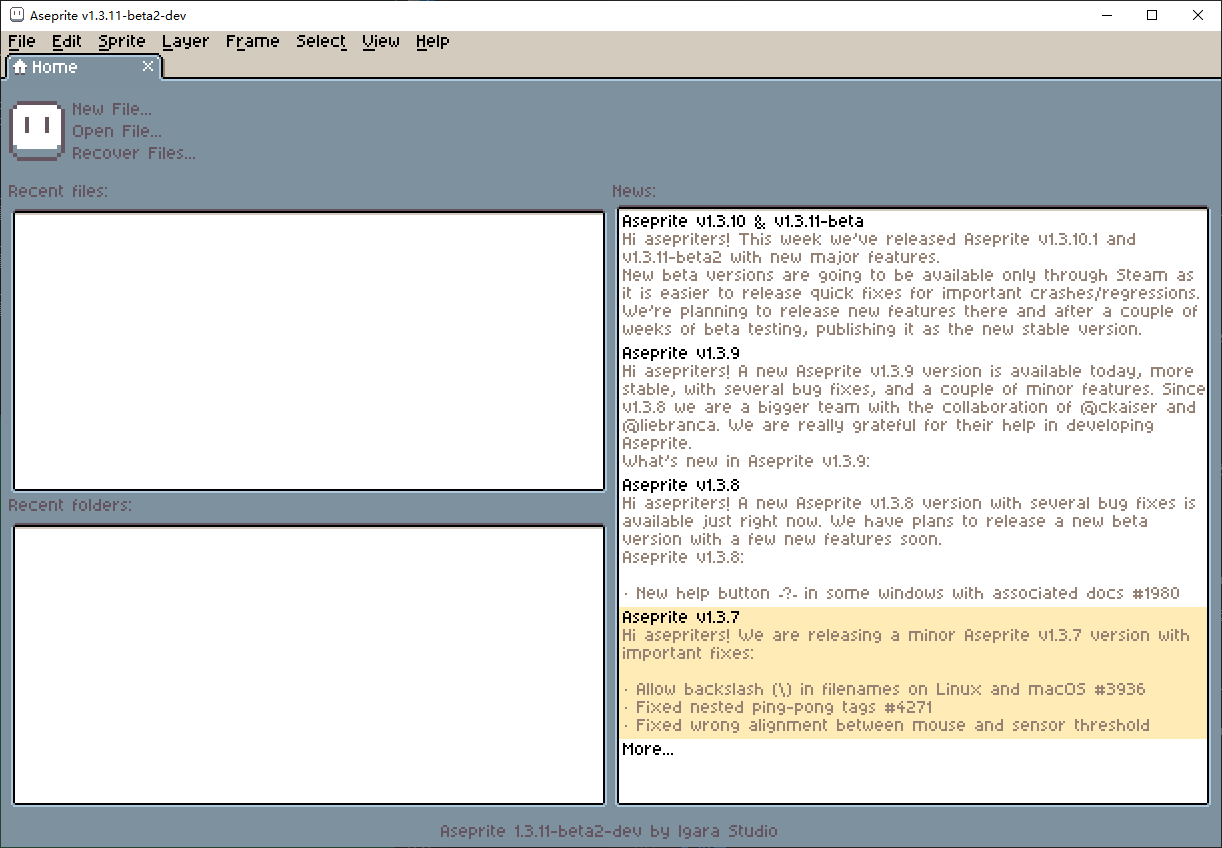Click More... at the news list bottom
Screen dimensions: 1222x848
(x=648, y=749)
